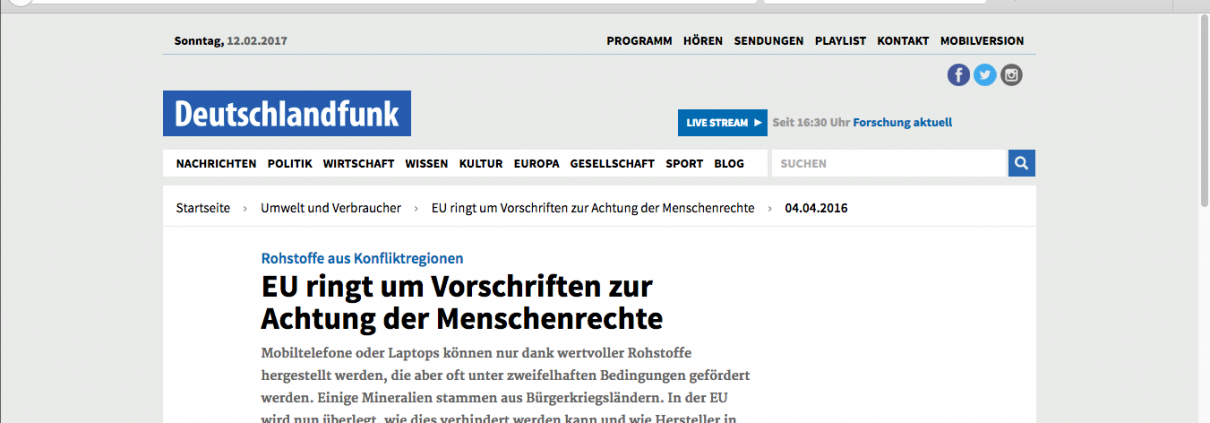The width and height of the screenshot is (1210, 423).
Task: Click the Hören link
Action: coord(703,42)
